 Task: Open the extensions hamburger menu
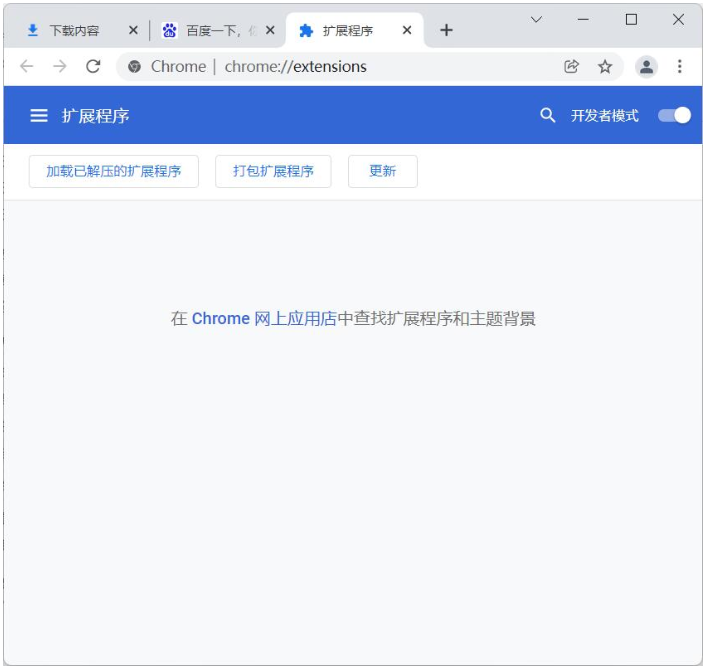click(39, 116)
